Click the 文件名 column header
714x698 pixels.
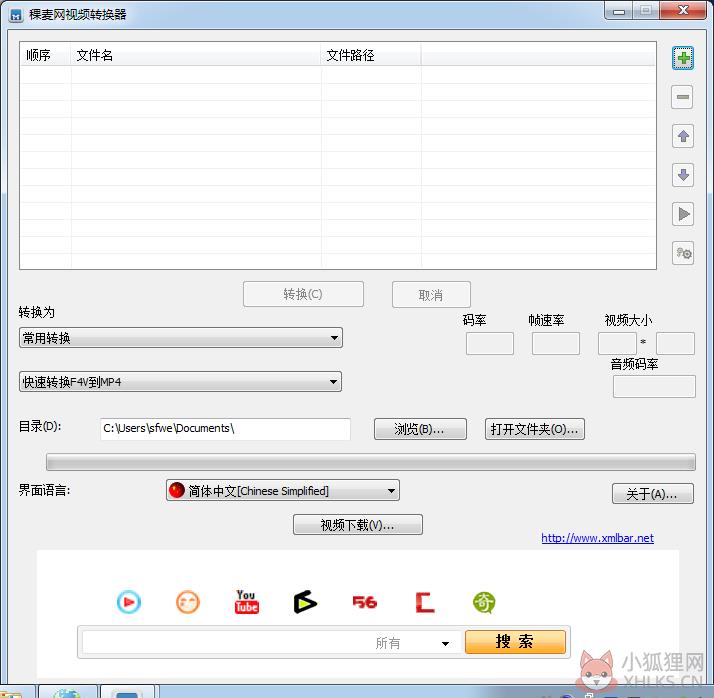pos(196,55)
